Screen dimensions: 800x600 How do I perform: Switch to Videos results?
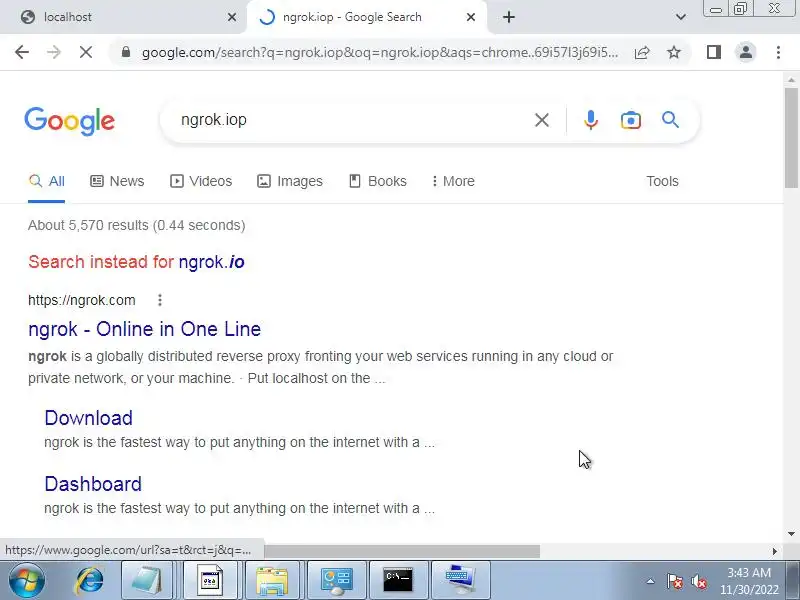201,182
